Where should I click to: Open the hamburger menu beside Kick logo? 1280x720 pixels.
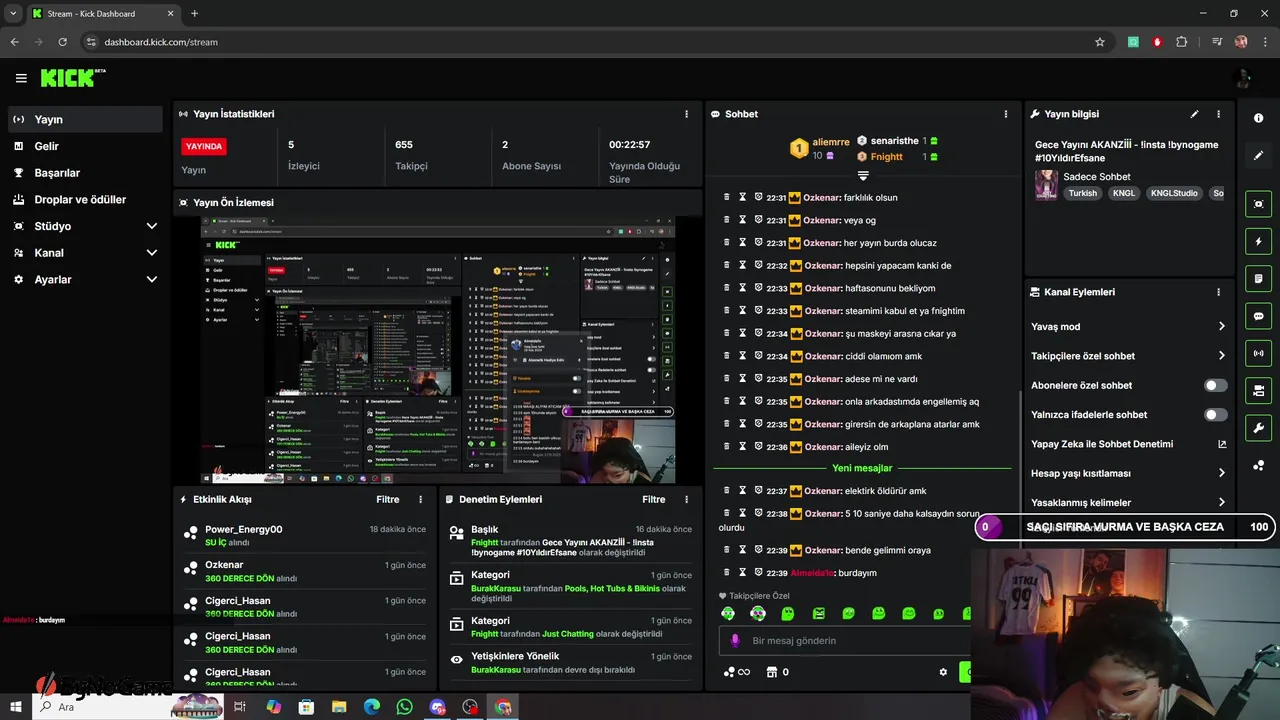click(21, 78)
